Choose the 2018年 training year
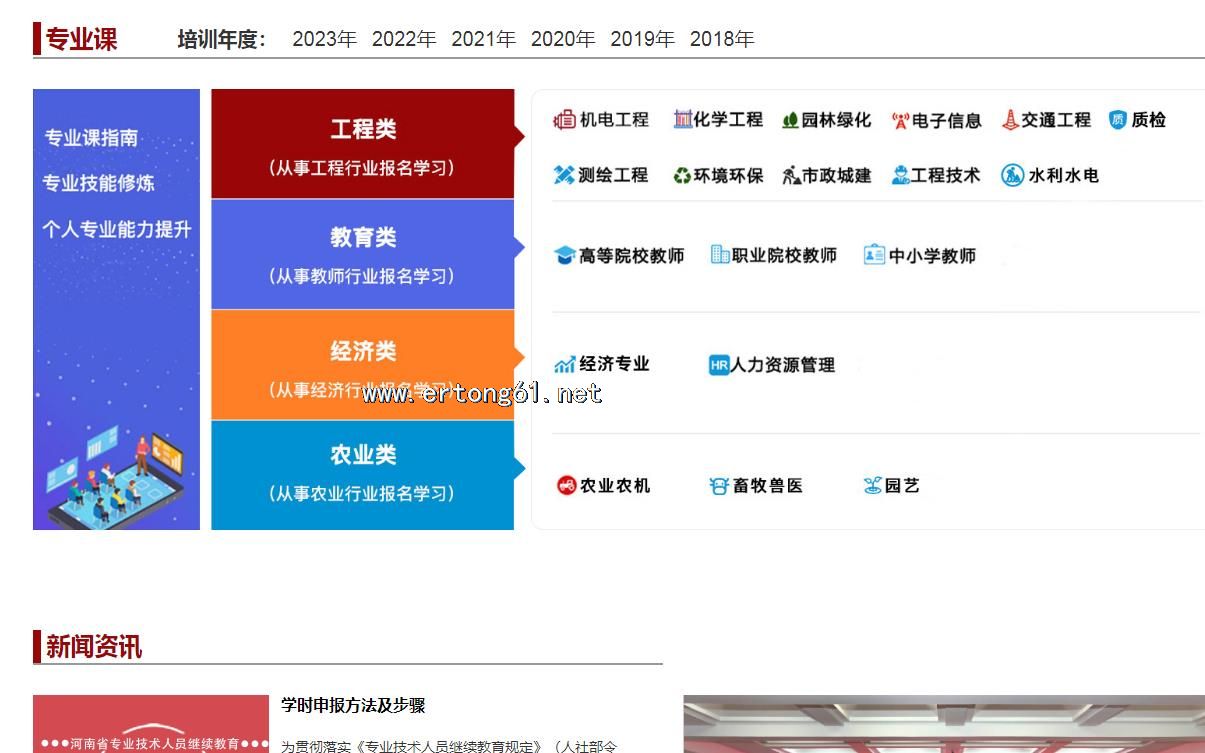 coord(721,39)
